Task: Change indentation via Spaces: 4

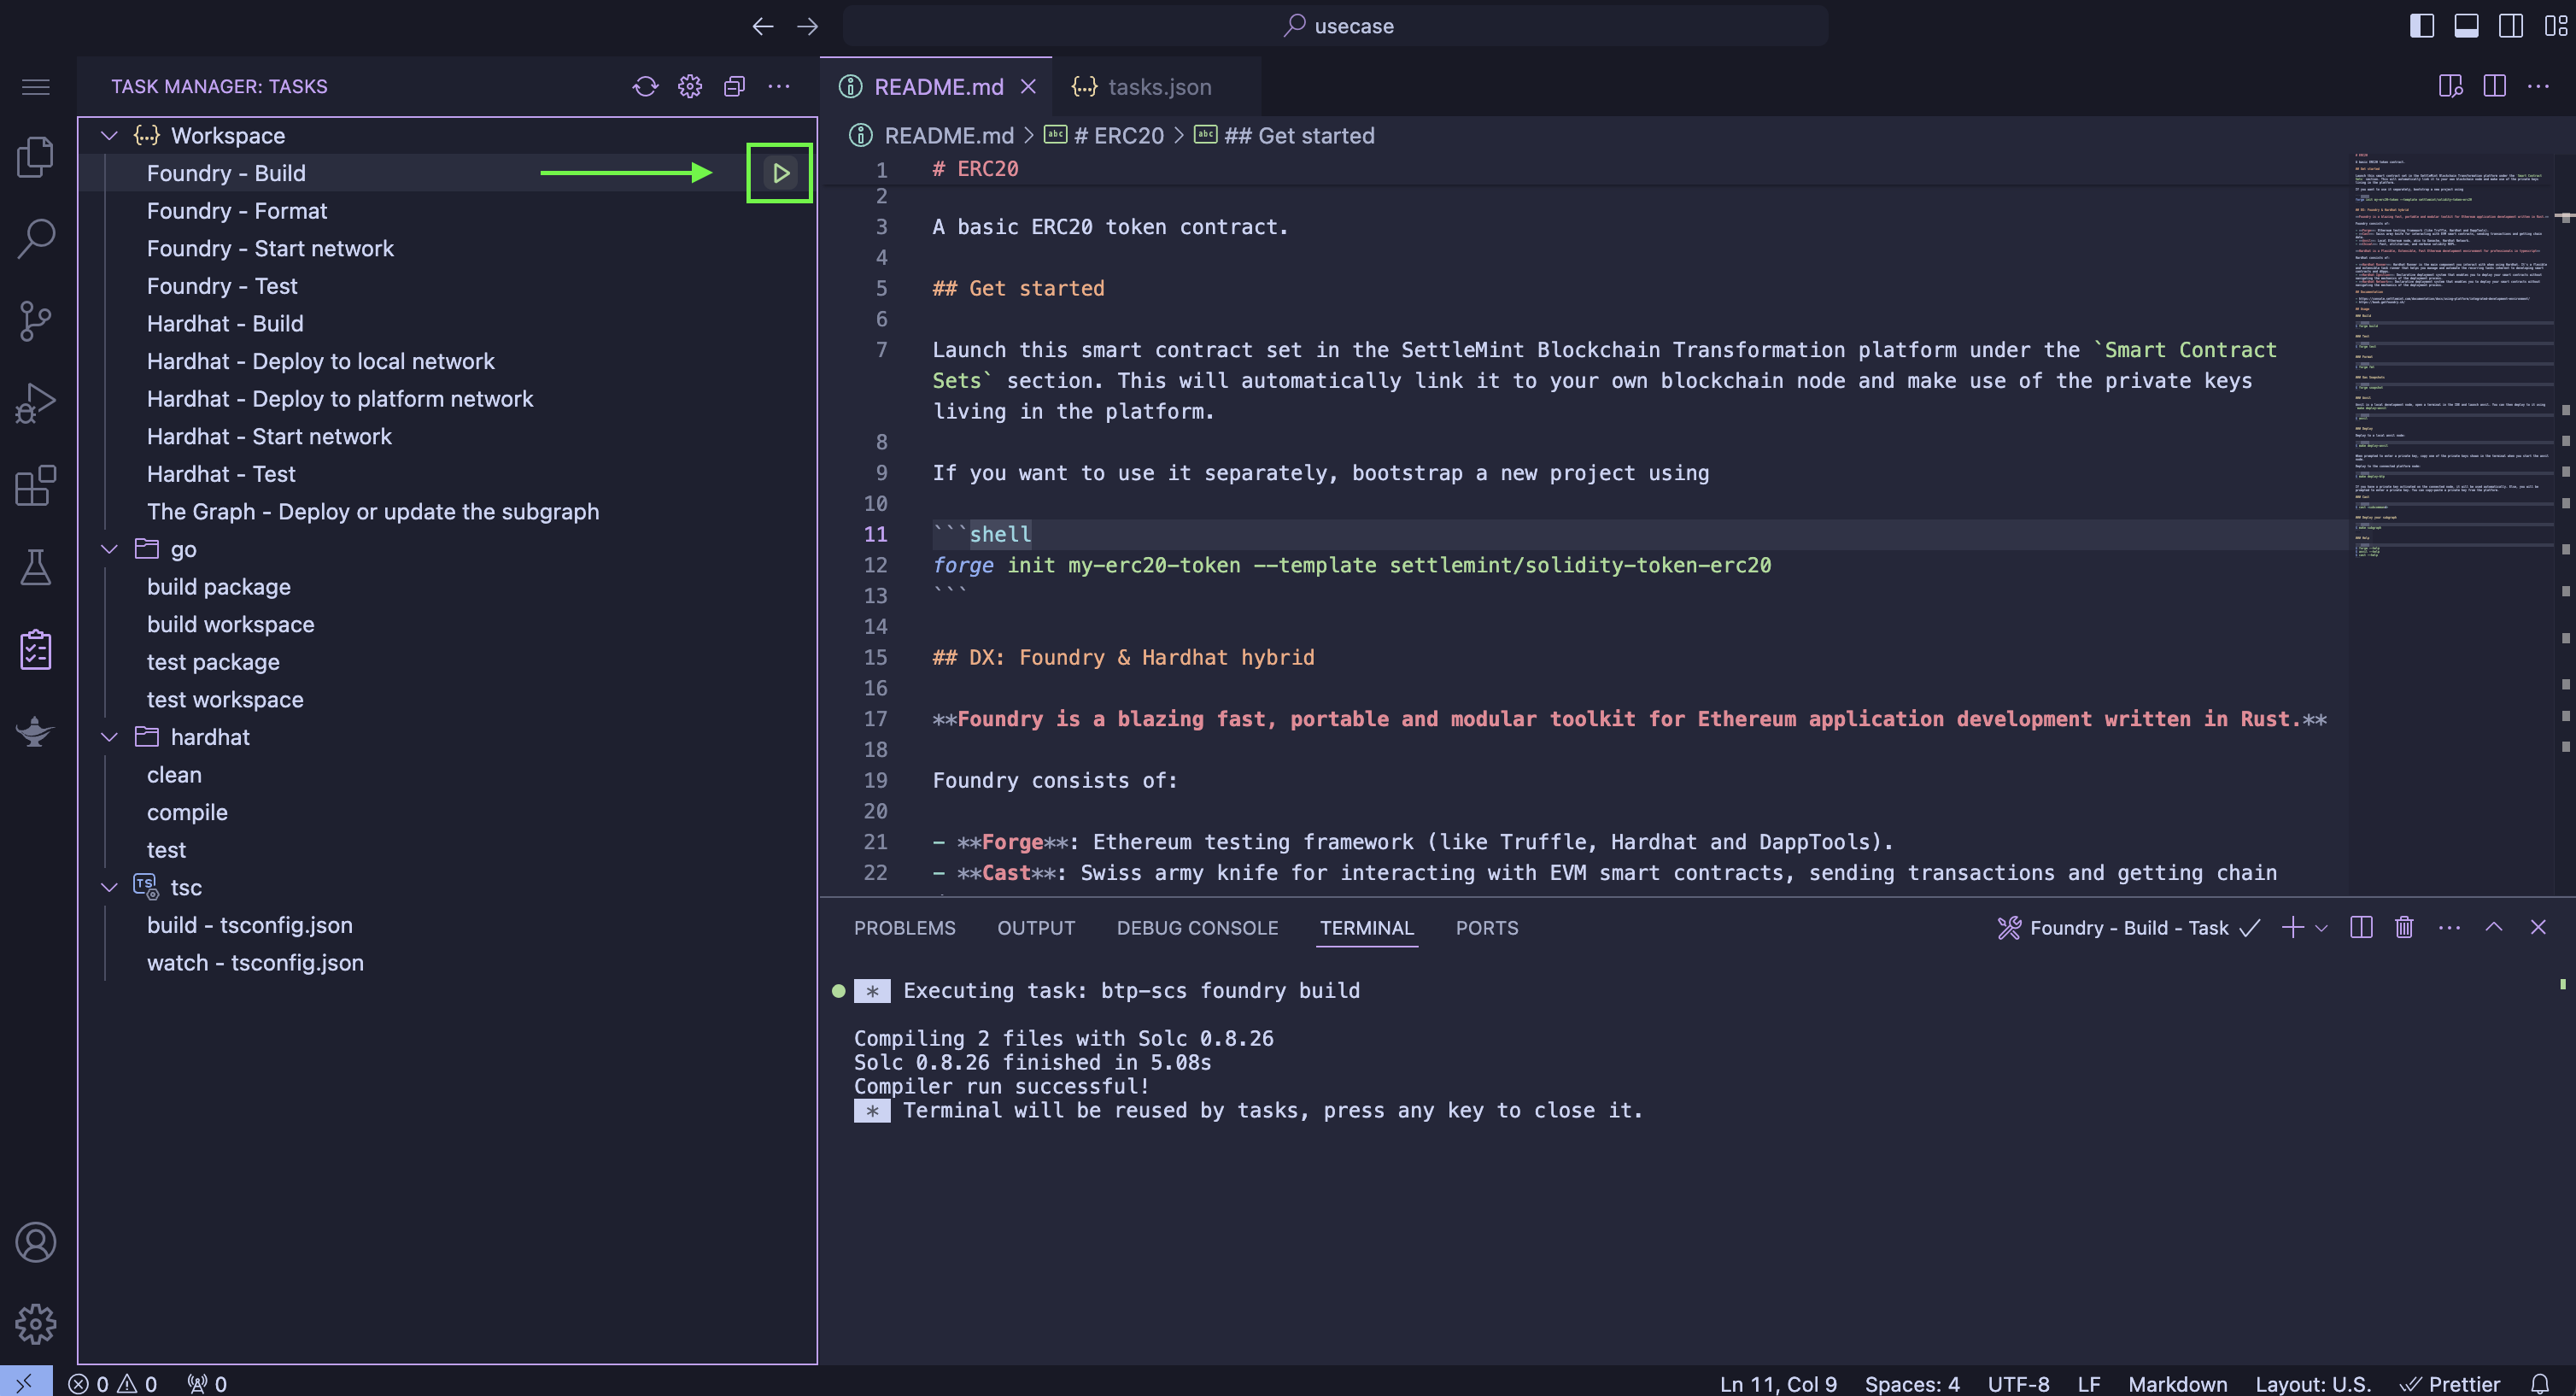Action: pos(1912,1383)
